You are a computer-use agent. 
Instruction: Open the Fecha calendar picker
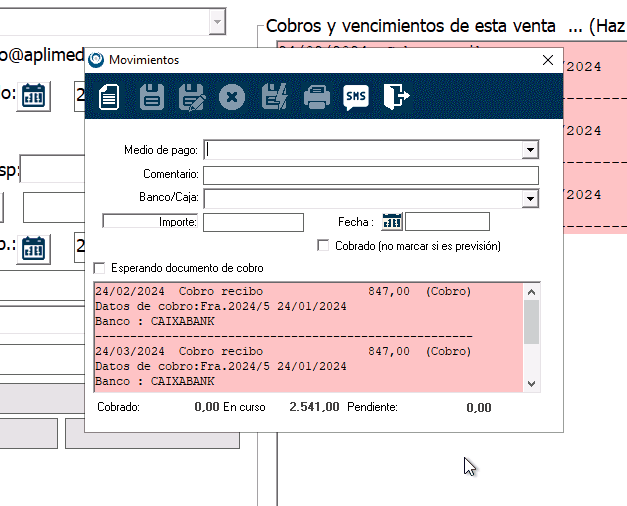(x=392, y=222)
